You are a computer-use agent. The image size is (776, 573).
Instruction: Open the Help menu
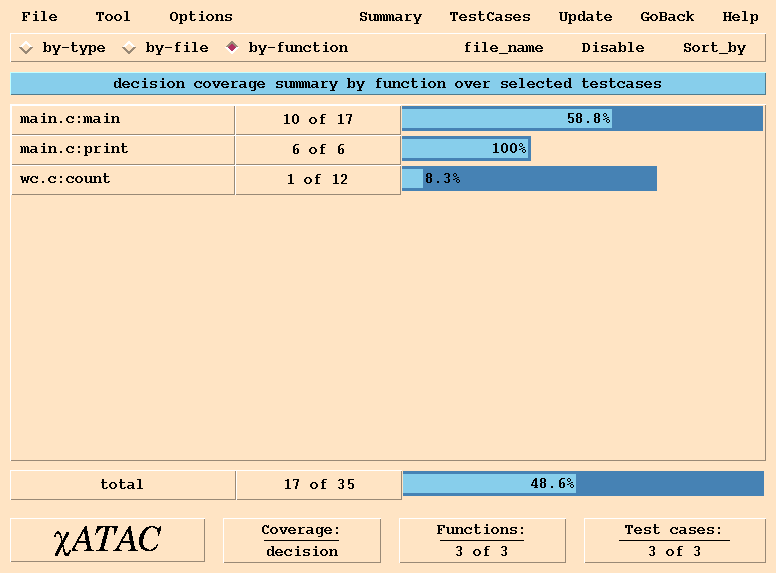click(x=740, y=17)
